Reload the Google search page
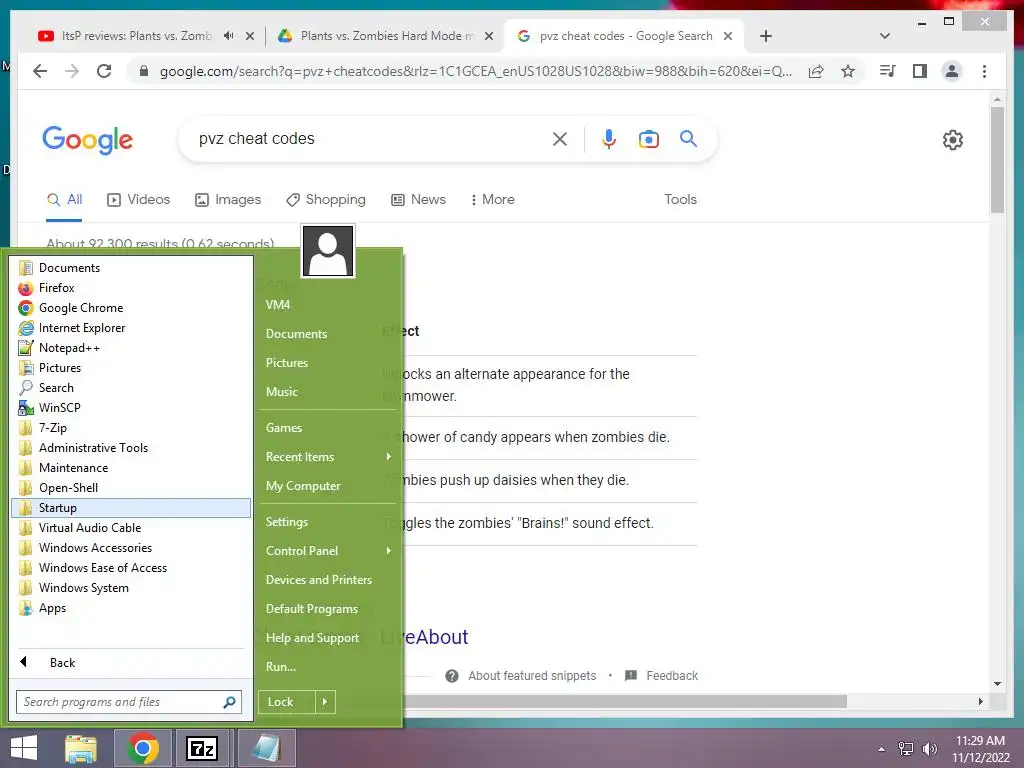This screenshot has height=768, width=1024. (104, 71)
